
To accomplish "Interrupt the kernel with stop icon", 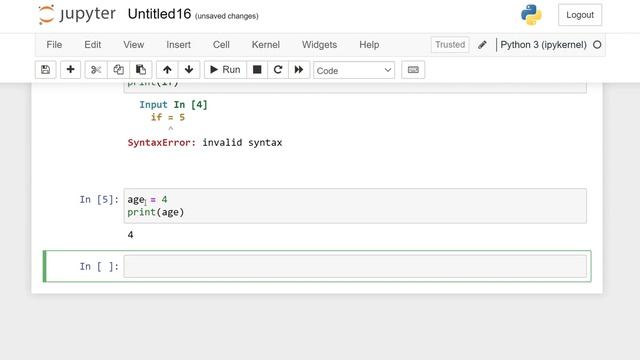I will pyautogui.click(x=257, y=70).
